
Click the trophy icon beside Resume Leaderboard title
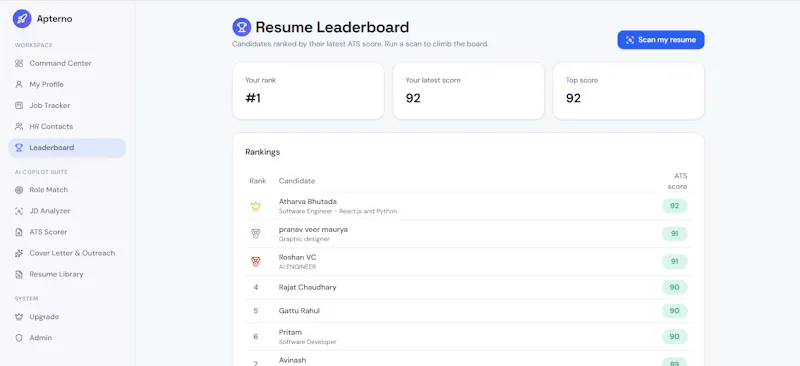tap(241, 27)
